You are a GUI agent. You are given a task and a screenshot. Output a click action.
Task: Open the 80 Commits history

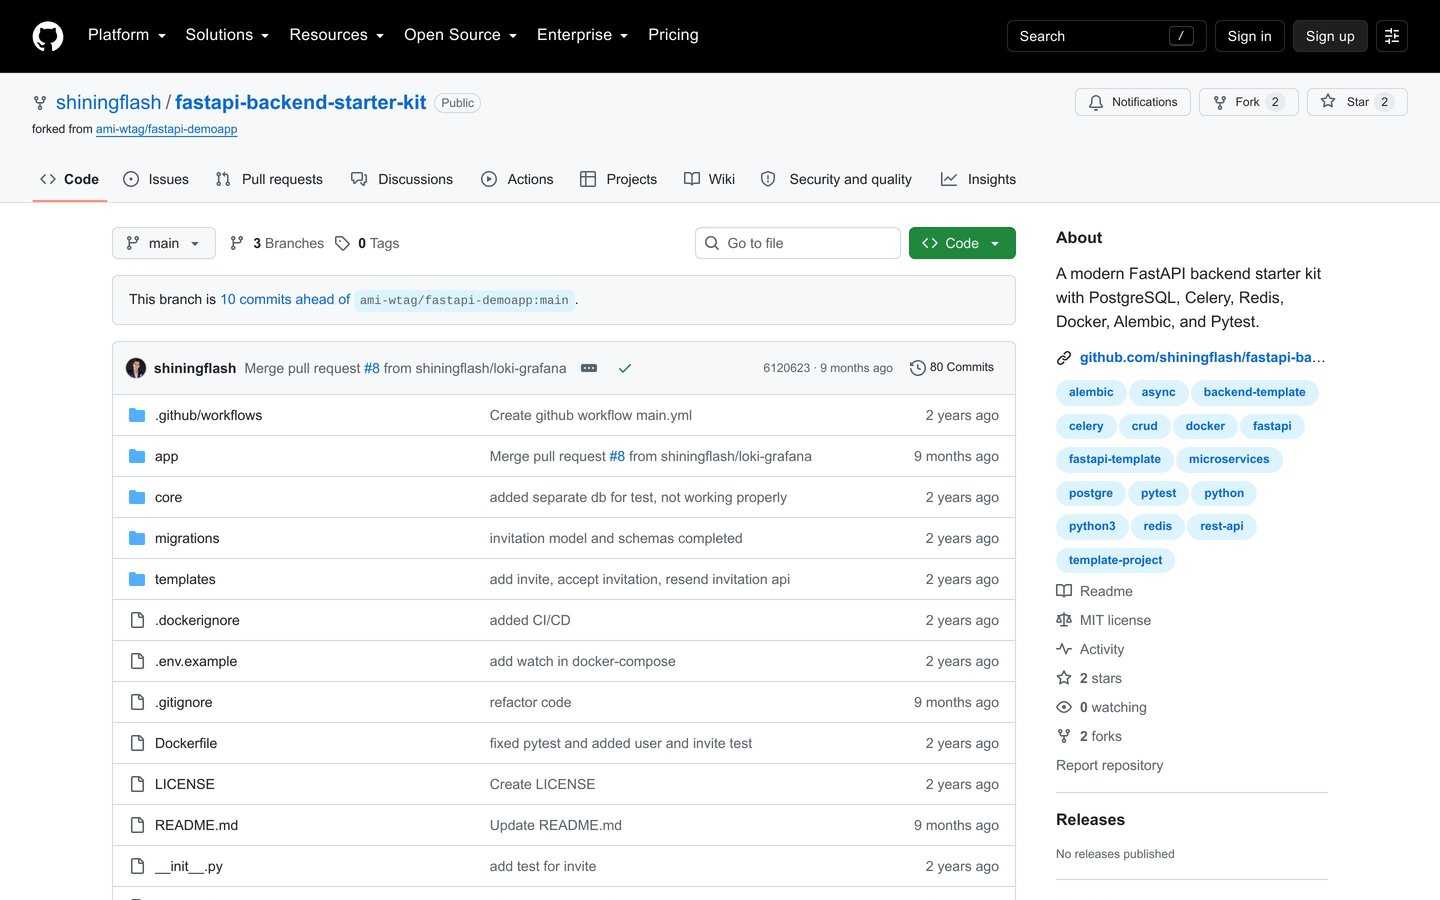point(952,368)
